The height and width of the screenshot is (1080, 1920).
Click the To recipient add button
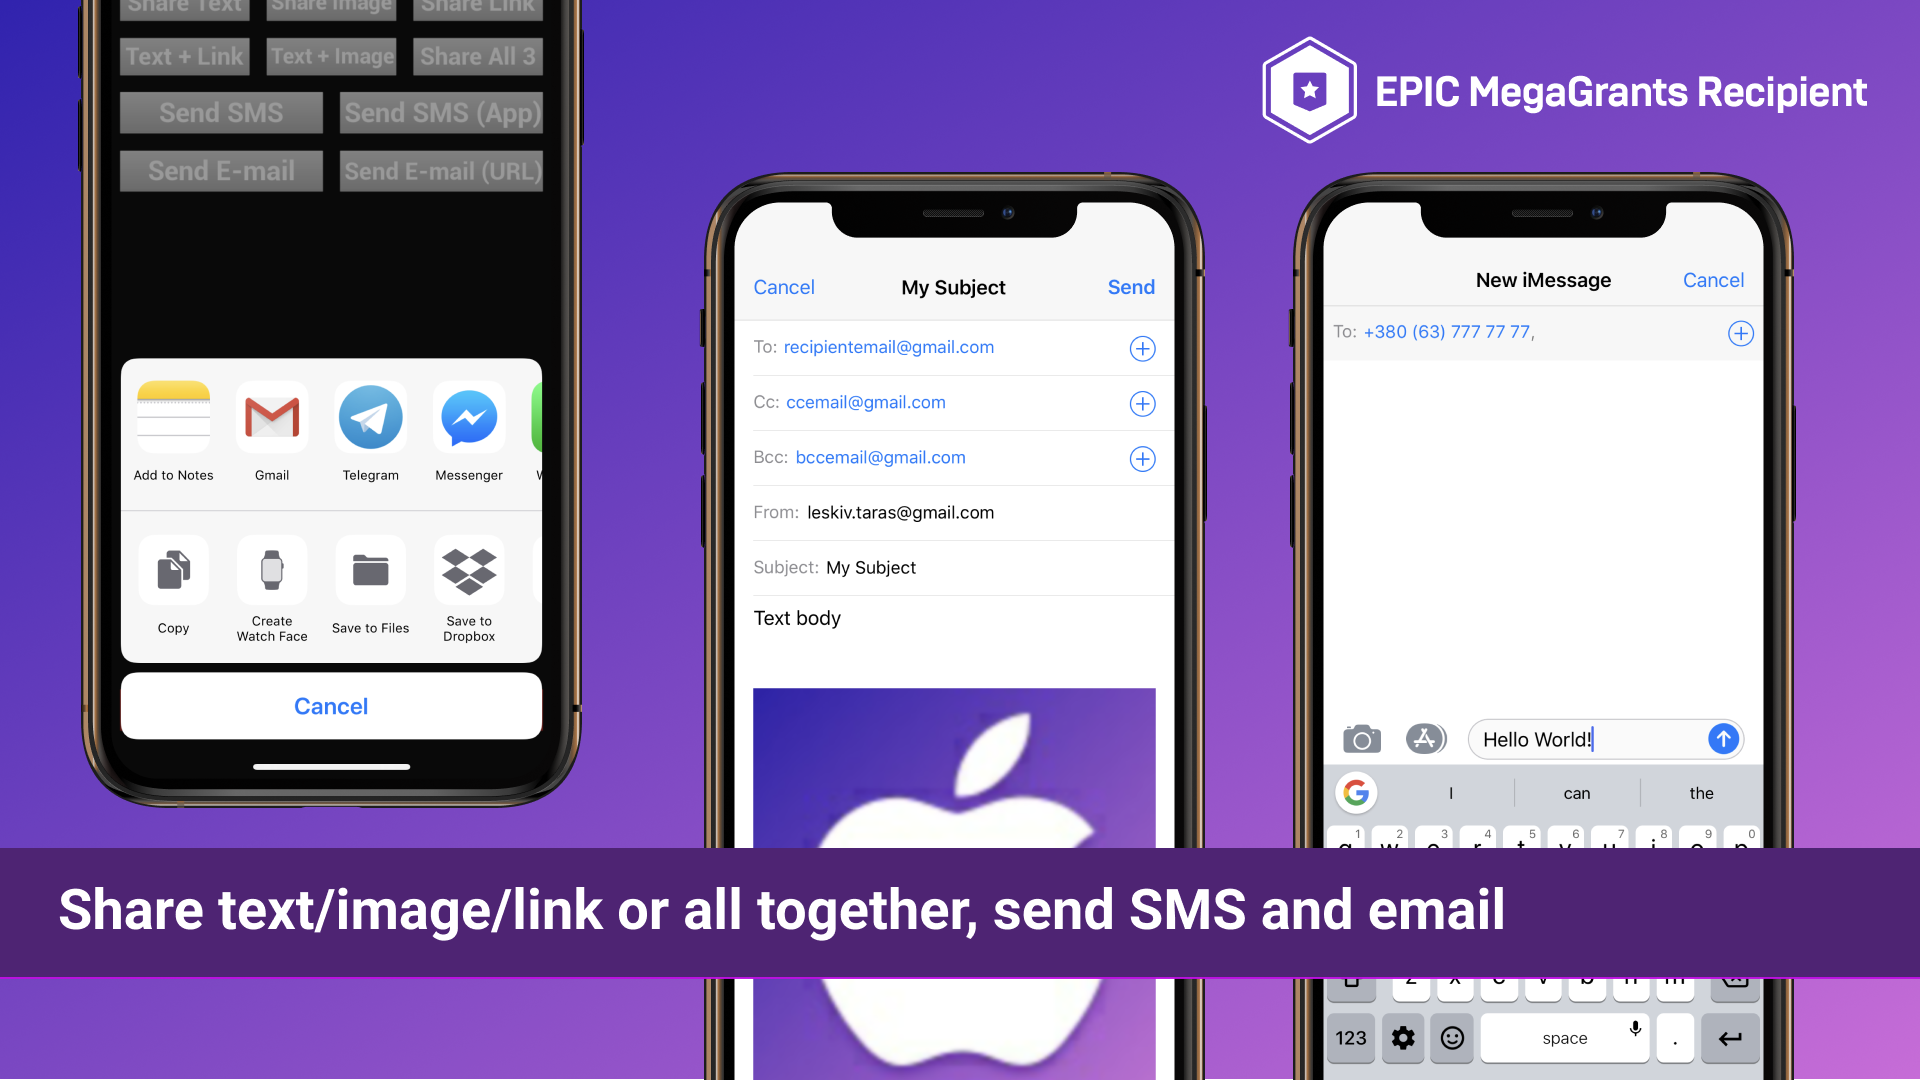point(1142,348)
